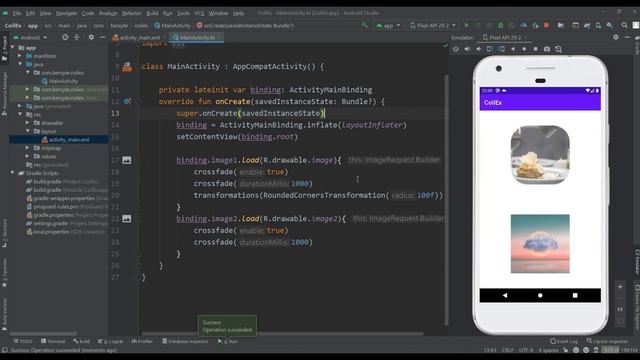Open the Layout Inspector
640x360 pixels.
click(607, 341)
